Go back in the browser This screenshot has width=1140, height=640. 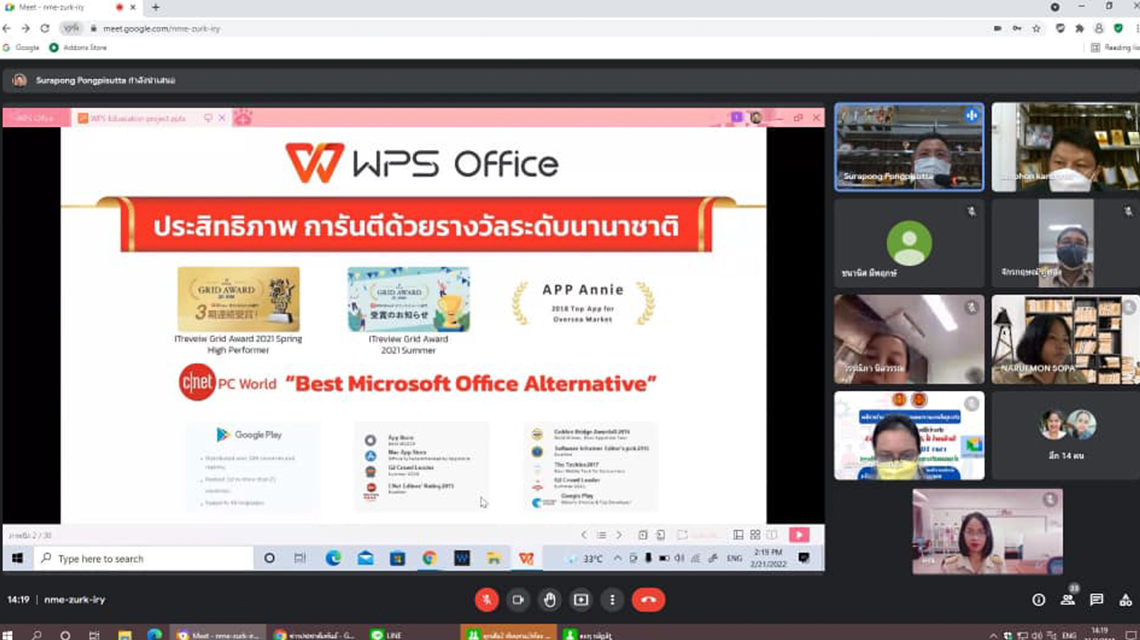7,28
